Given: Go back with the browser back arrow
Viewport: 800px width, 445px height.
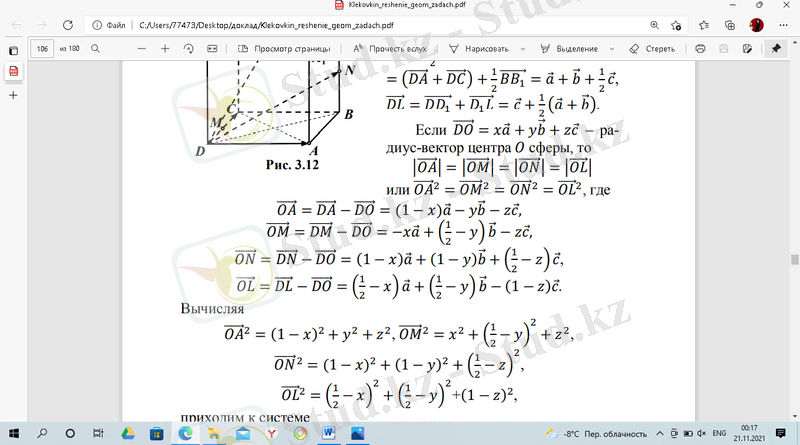Looking at the screenshot, I should click(16, 25).
